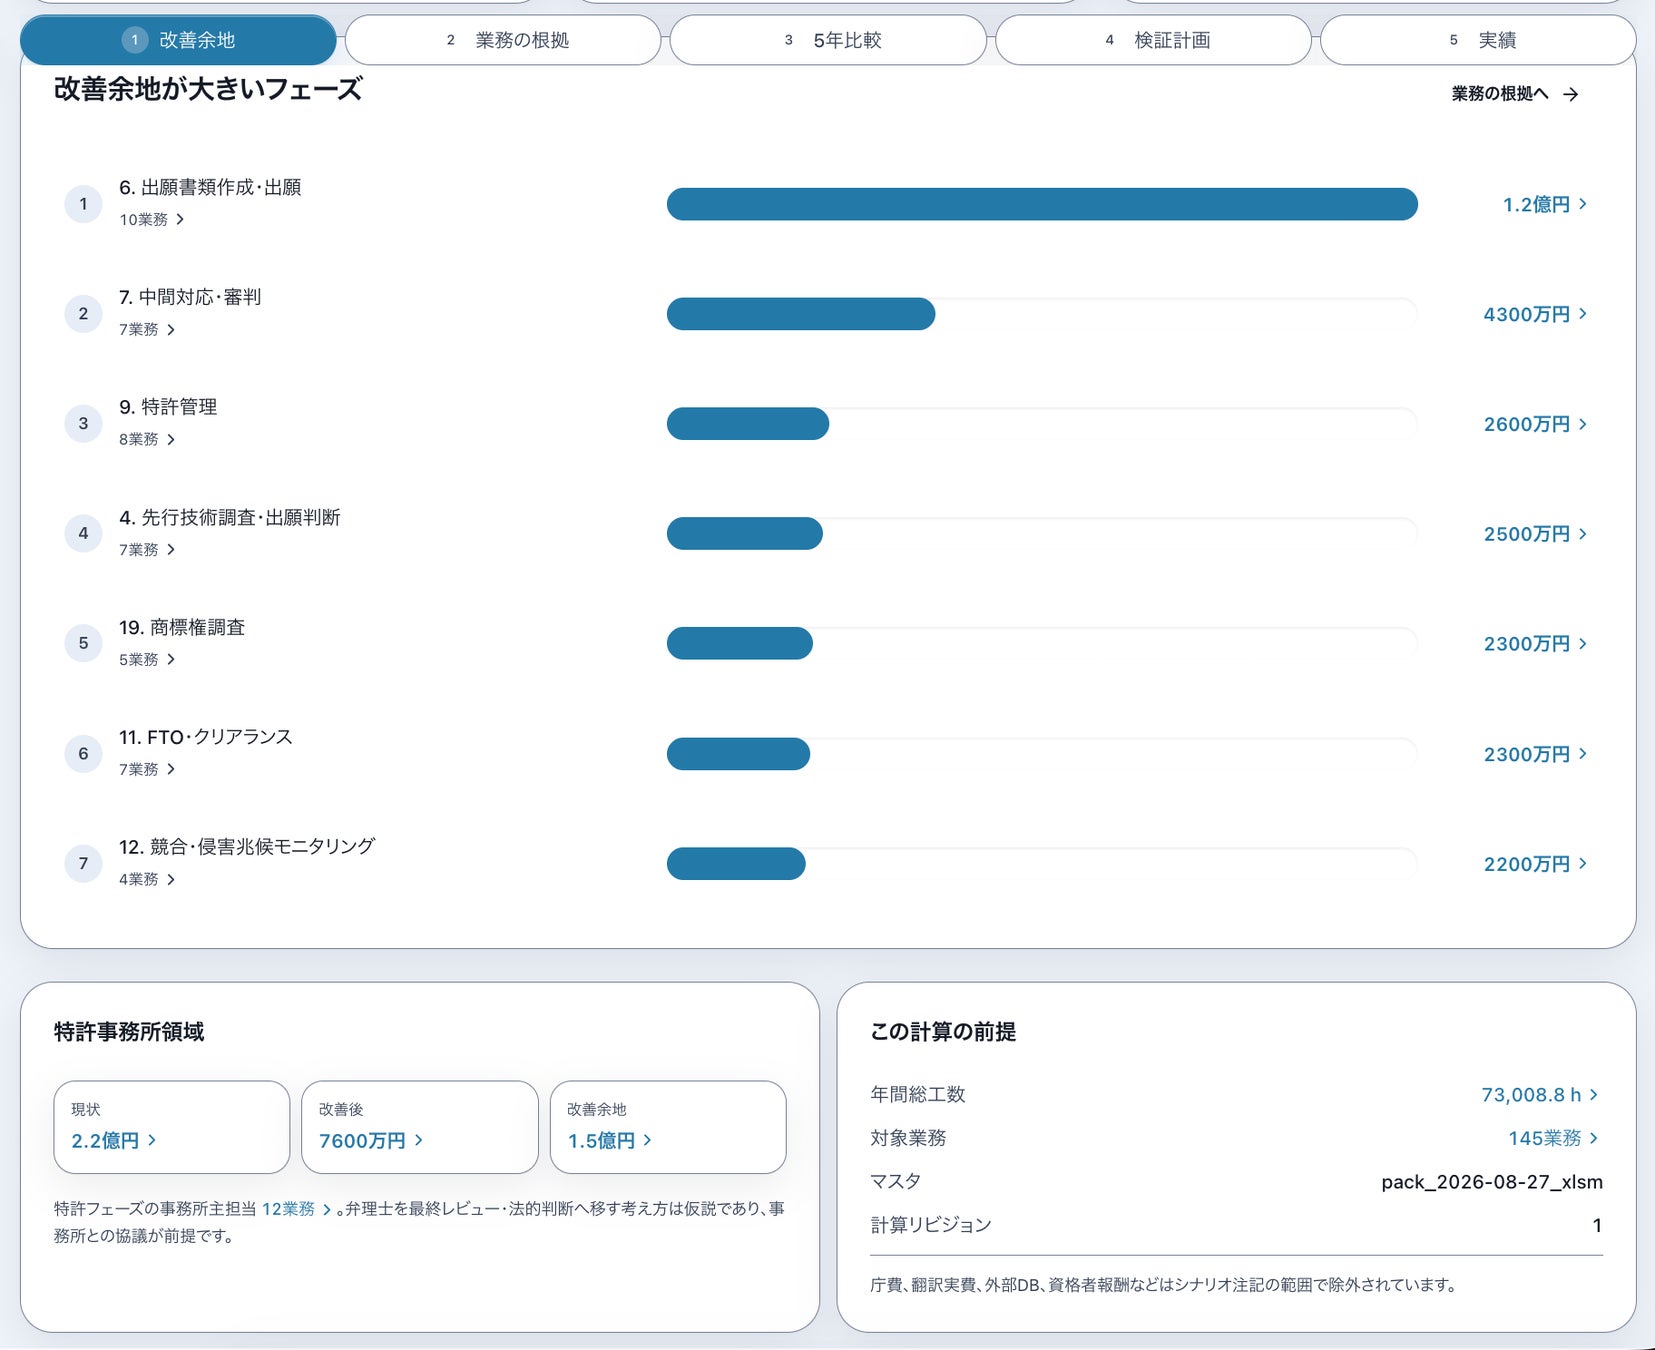Click the chevron beside 145業務
Image resolution: width=1655 pixels, height=1350 pixels.
pos(1594,1138)
